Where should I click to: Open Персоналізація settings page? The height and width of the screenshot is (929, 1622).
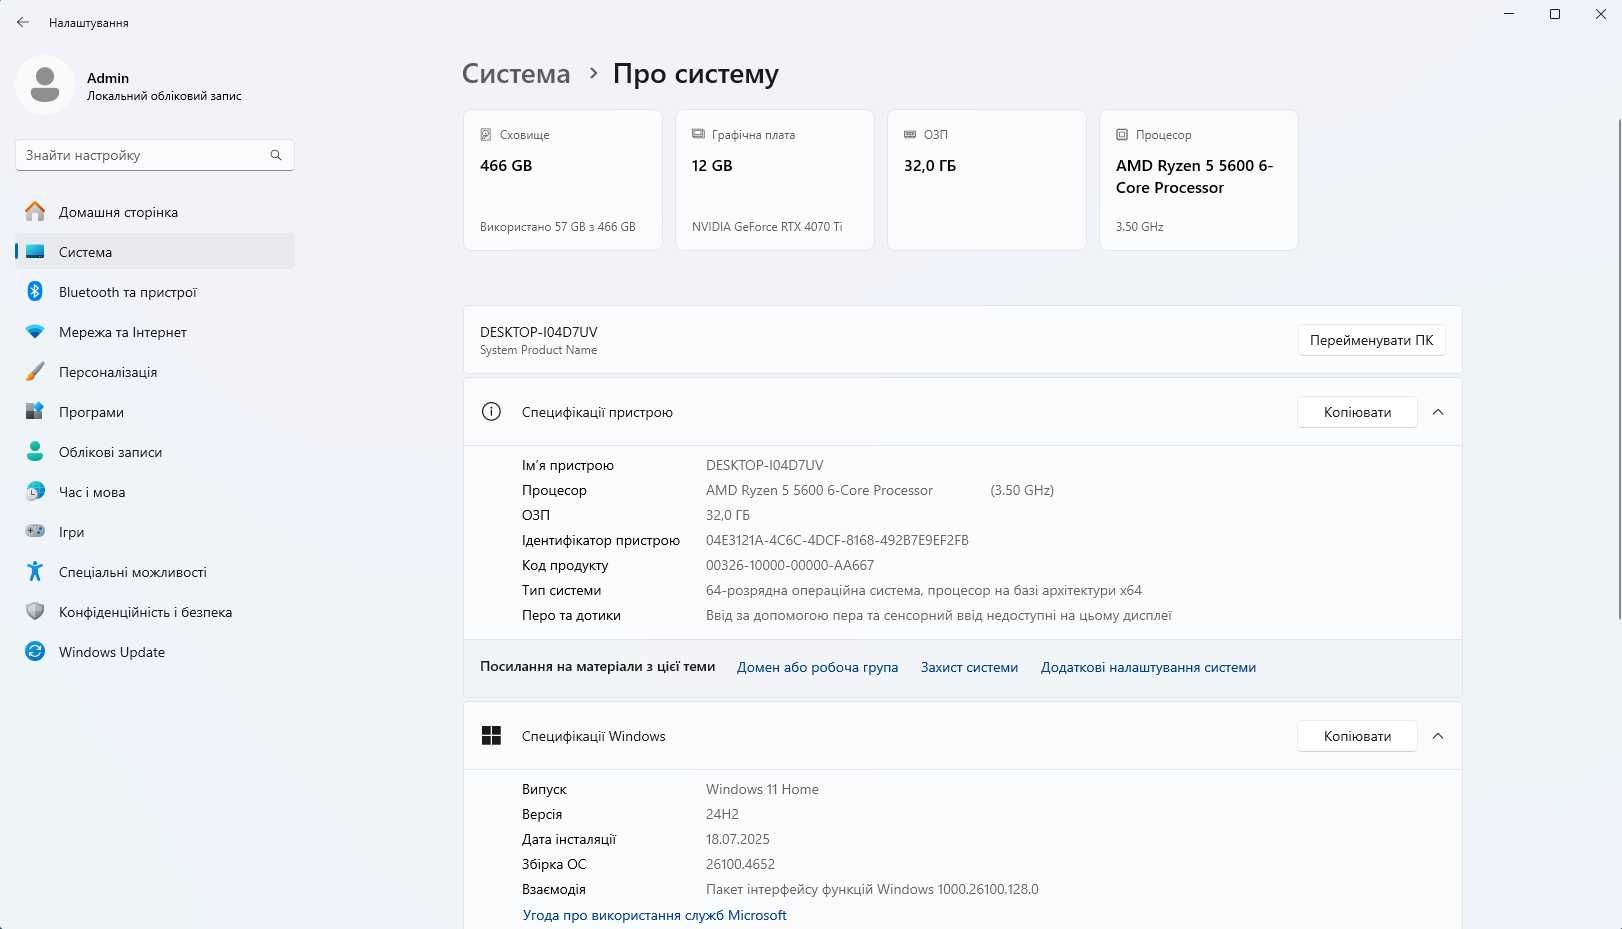point(155,372)
